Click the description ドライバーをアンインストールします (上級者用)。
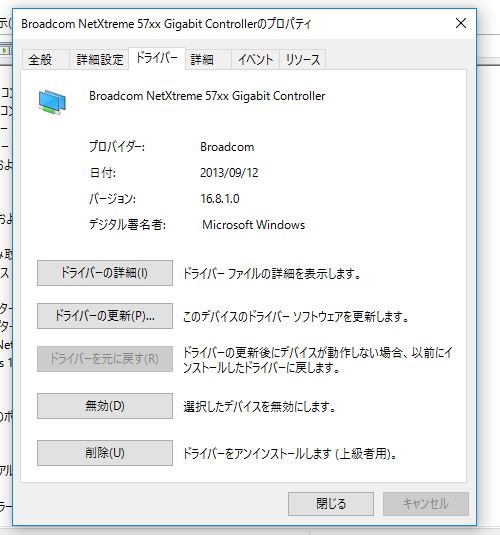The height and width of the screenshot is (535, 500). tap(290, 454)
